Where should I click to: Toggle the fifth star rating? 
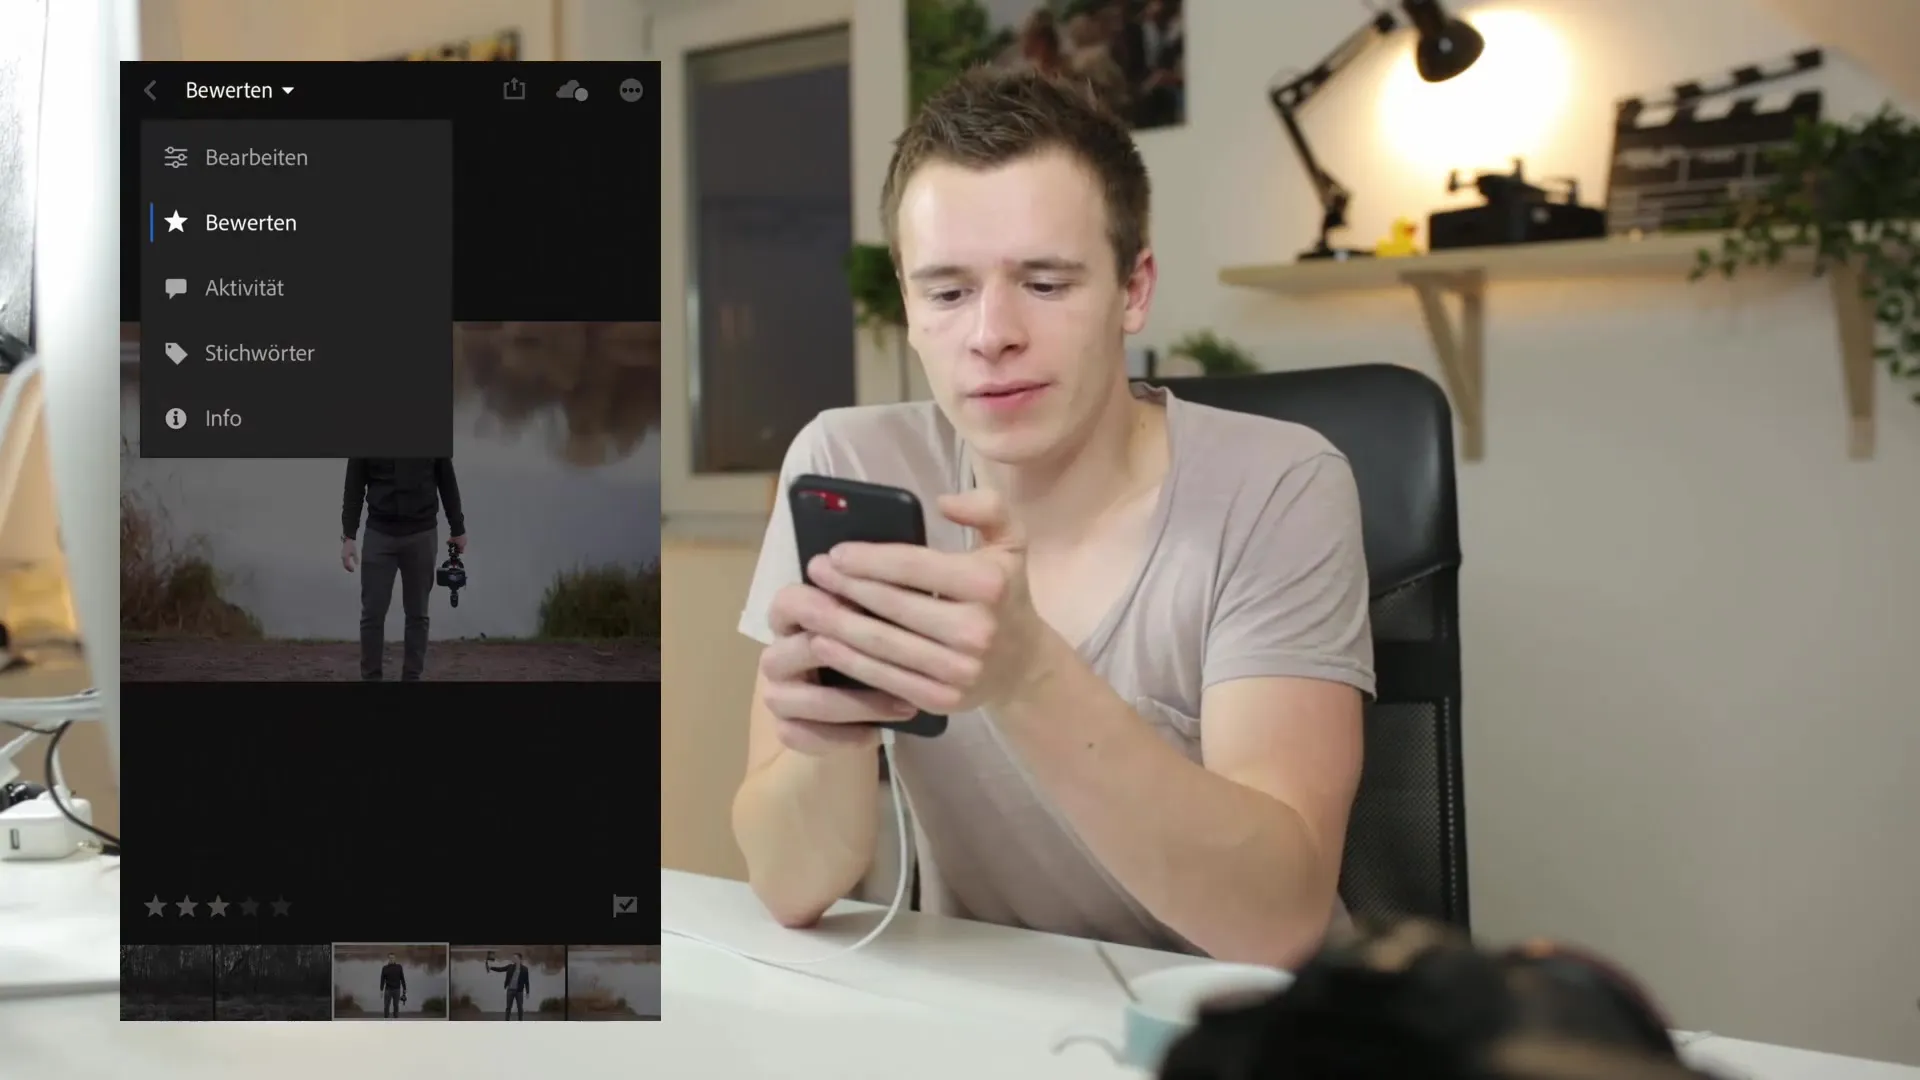click(x=280, y=906)
